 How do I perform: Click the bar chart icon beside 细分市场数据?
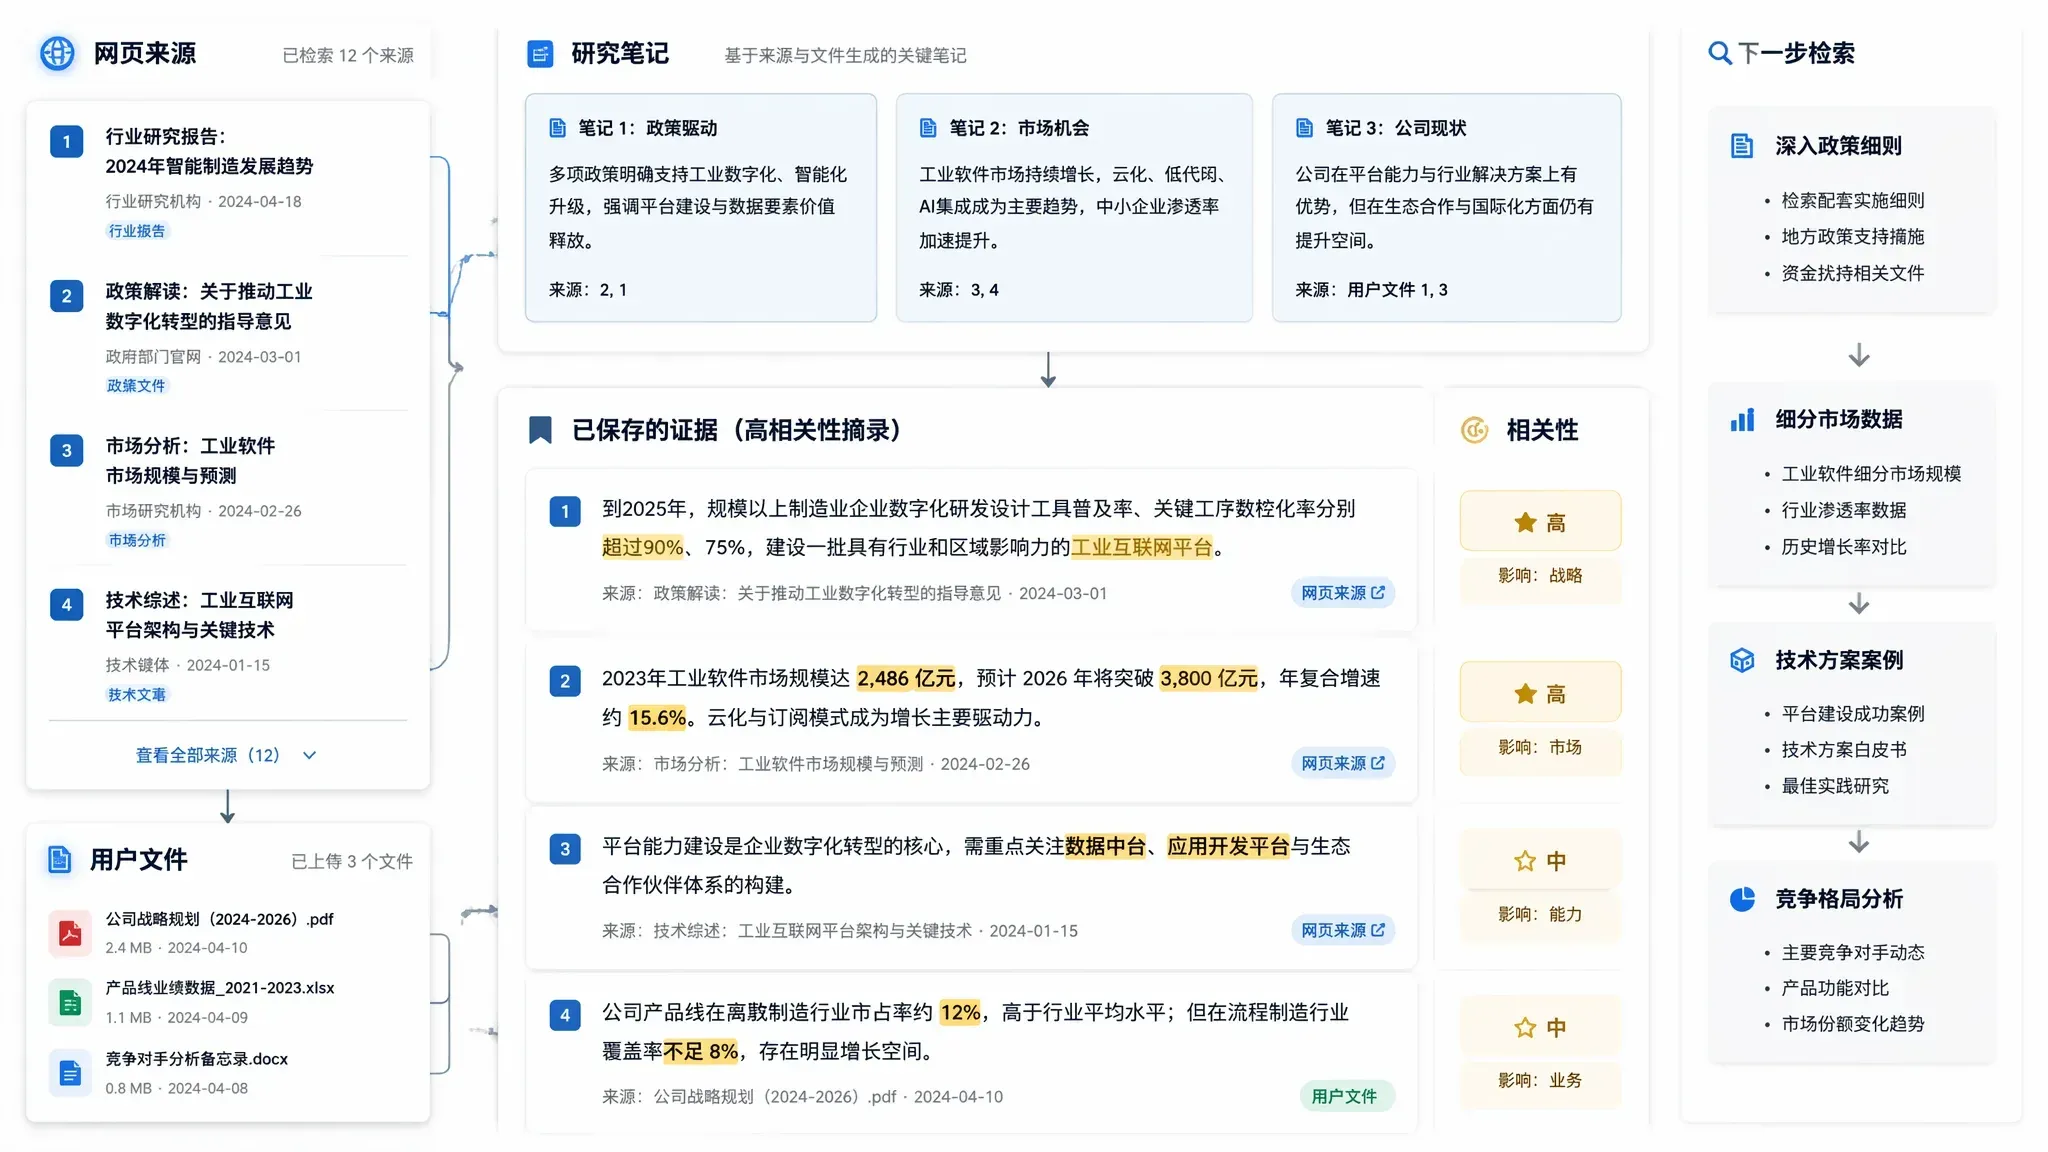pos(1742,420)
